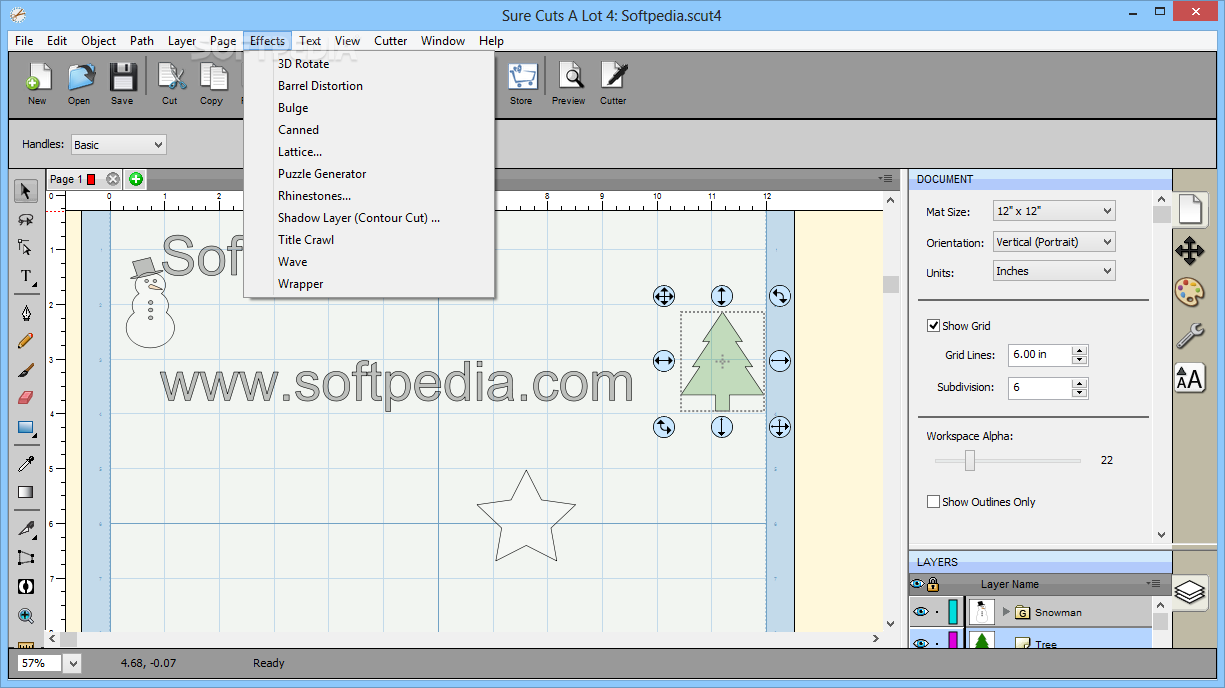Choose the Zoom magnifier tool

tap(26, 616)
